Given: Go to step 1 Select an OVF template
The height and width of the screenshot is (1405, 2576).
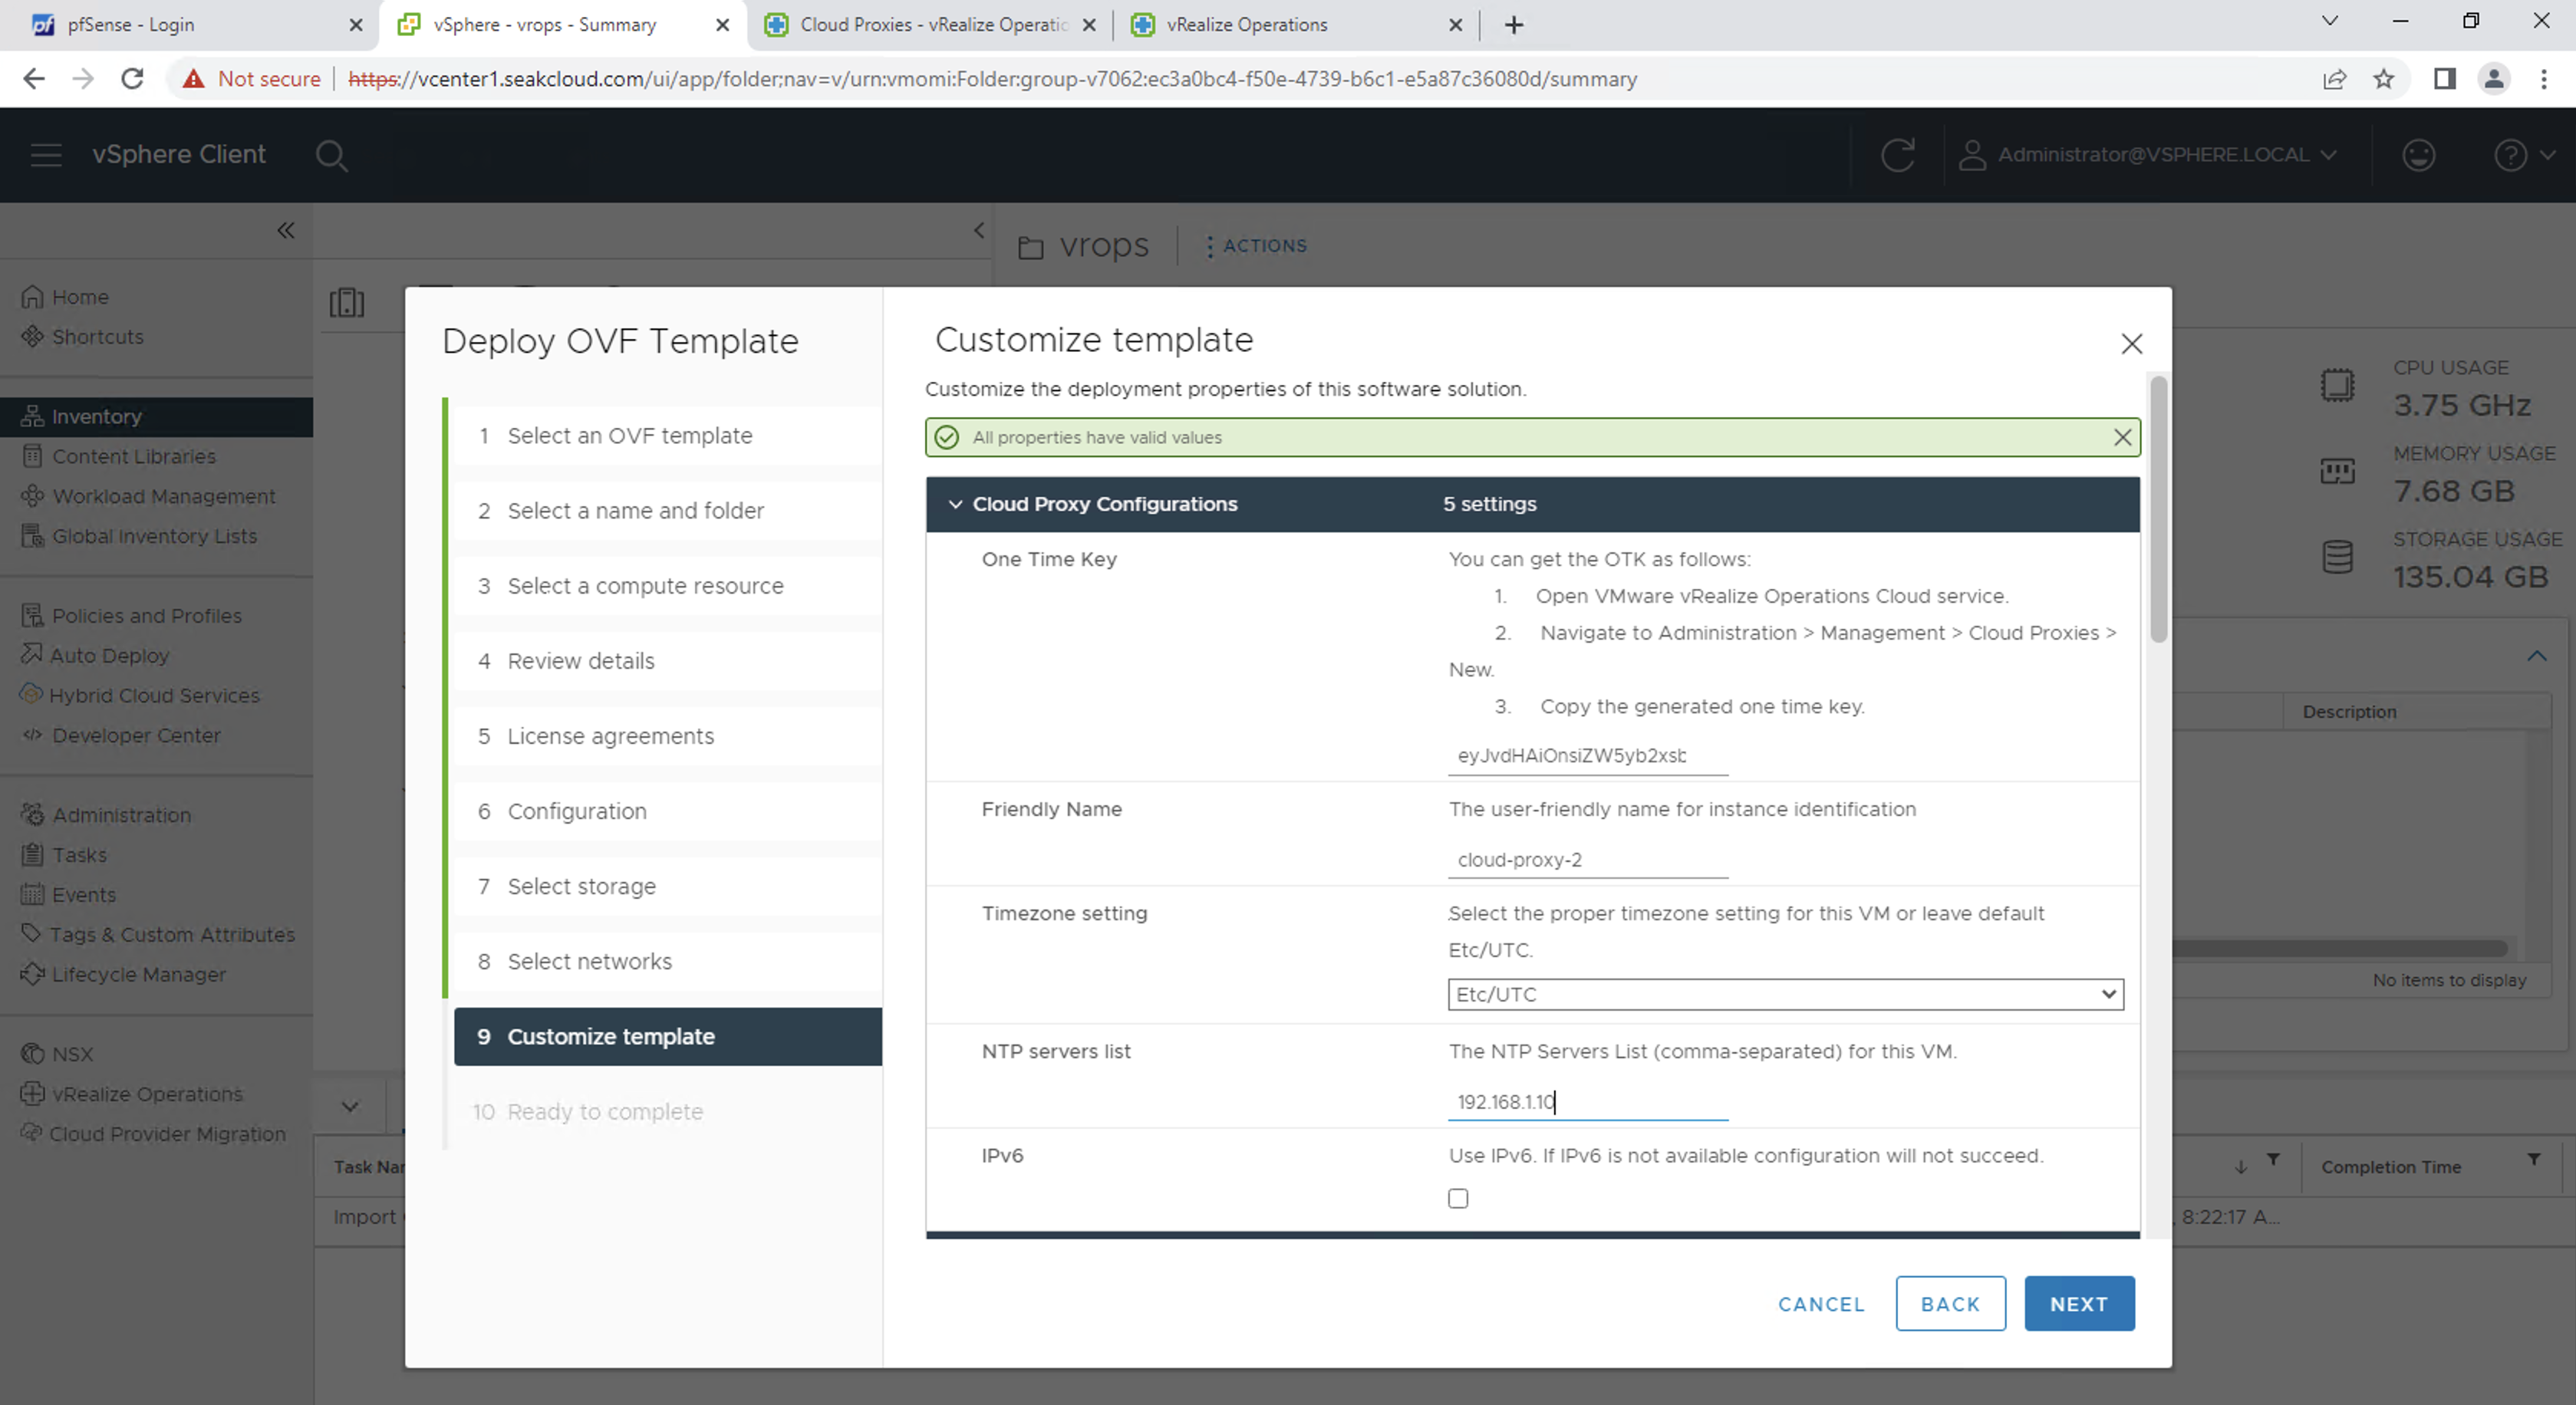Looking at the screenshot, I should coord(667,435).
